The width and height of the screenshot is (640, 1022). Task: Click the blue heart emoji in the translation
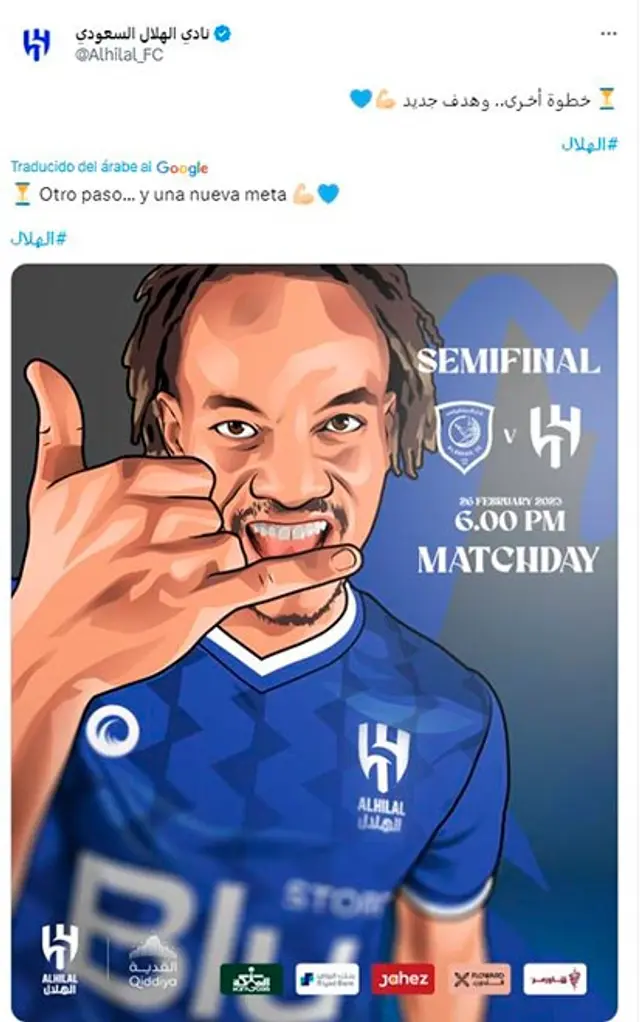328,194
